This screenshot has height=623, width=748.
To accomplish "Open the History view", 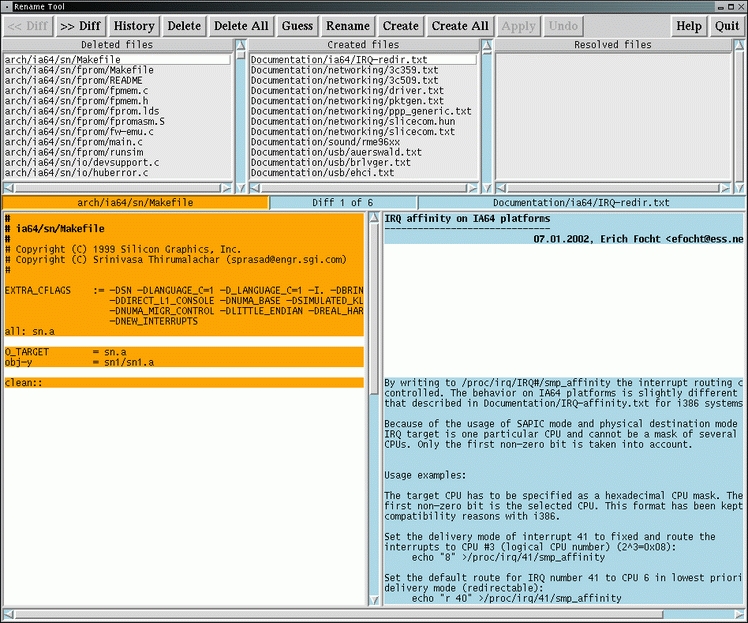I will pos(134,26).
